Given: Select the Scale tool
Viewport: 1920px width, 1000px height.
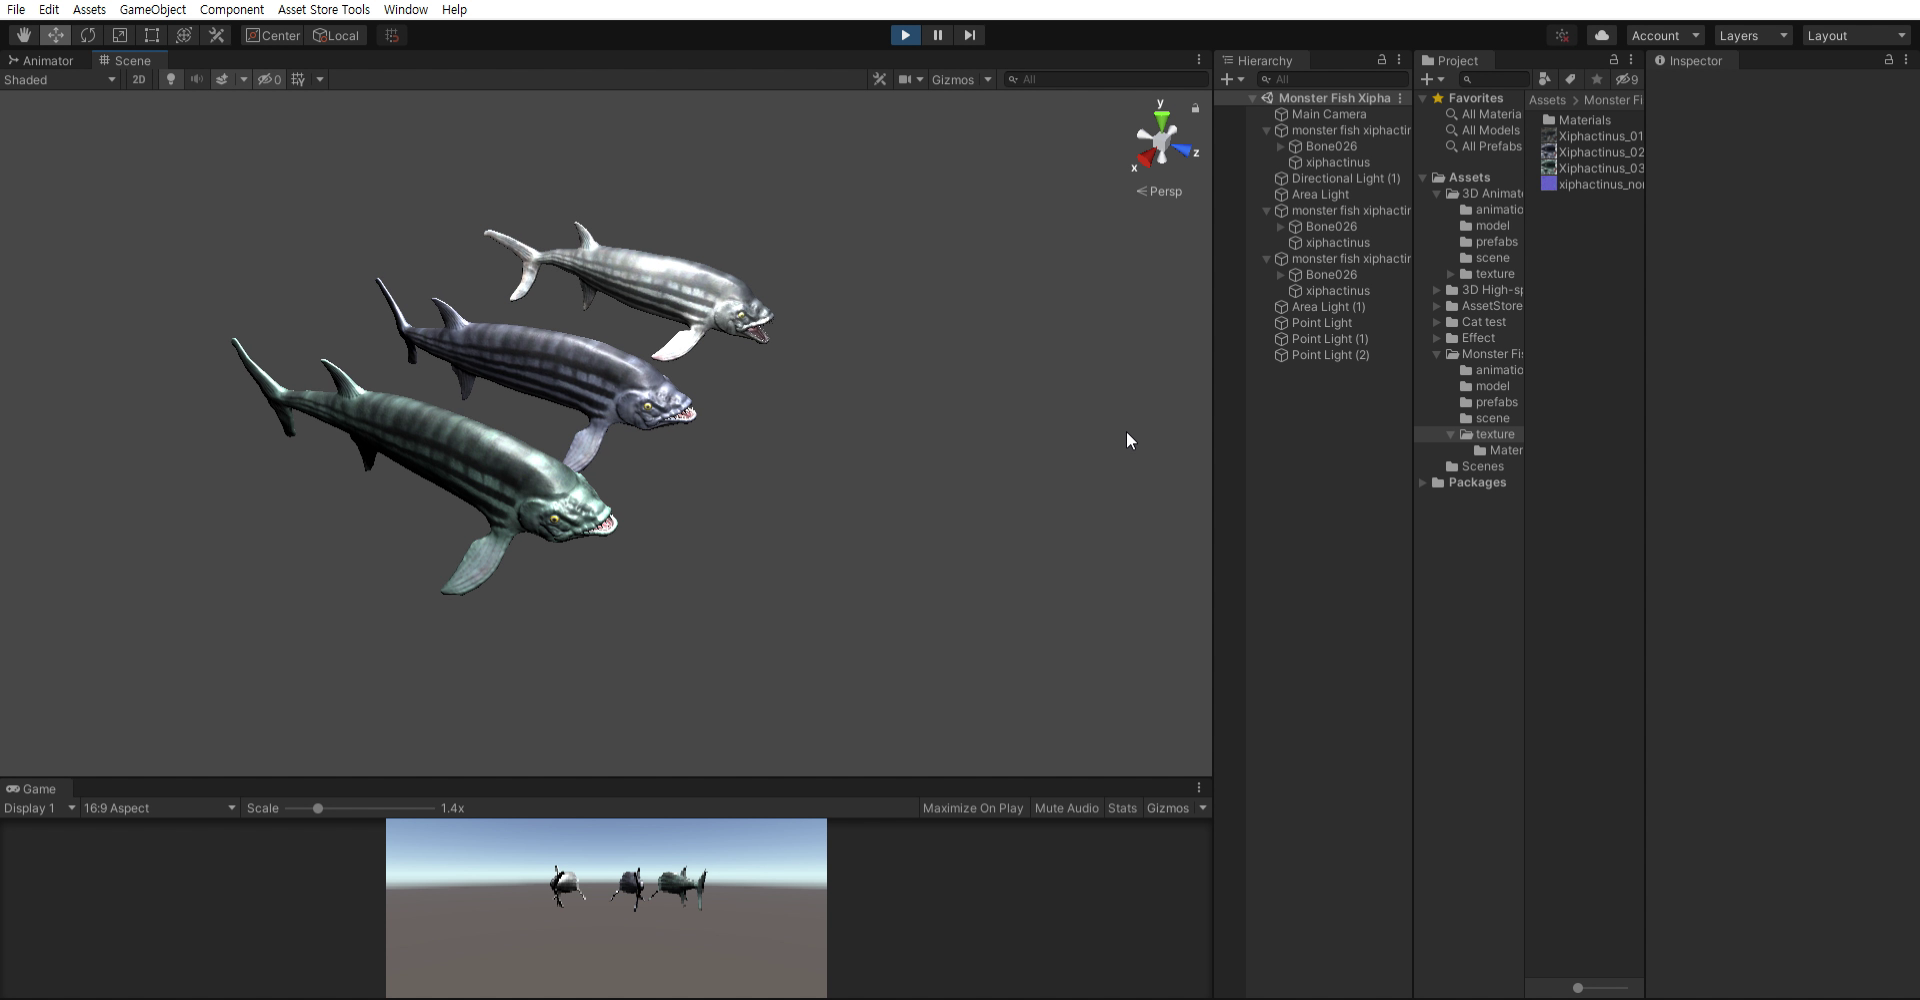Looking at the screenshot, I should click(x=120, y=35).
